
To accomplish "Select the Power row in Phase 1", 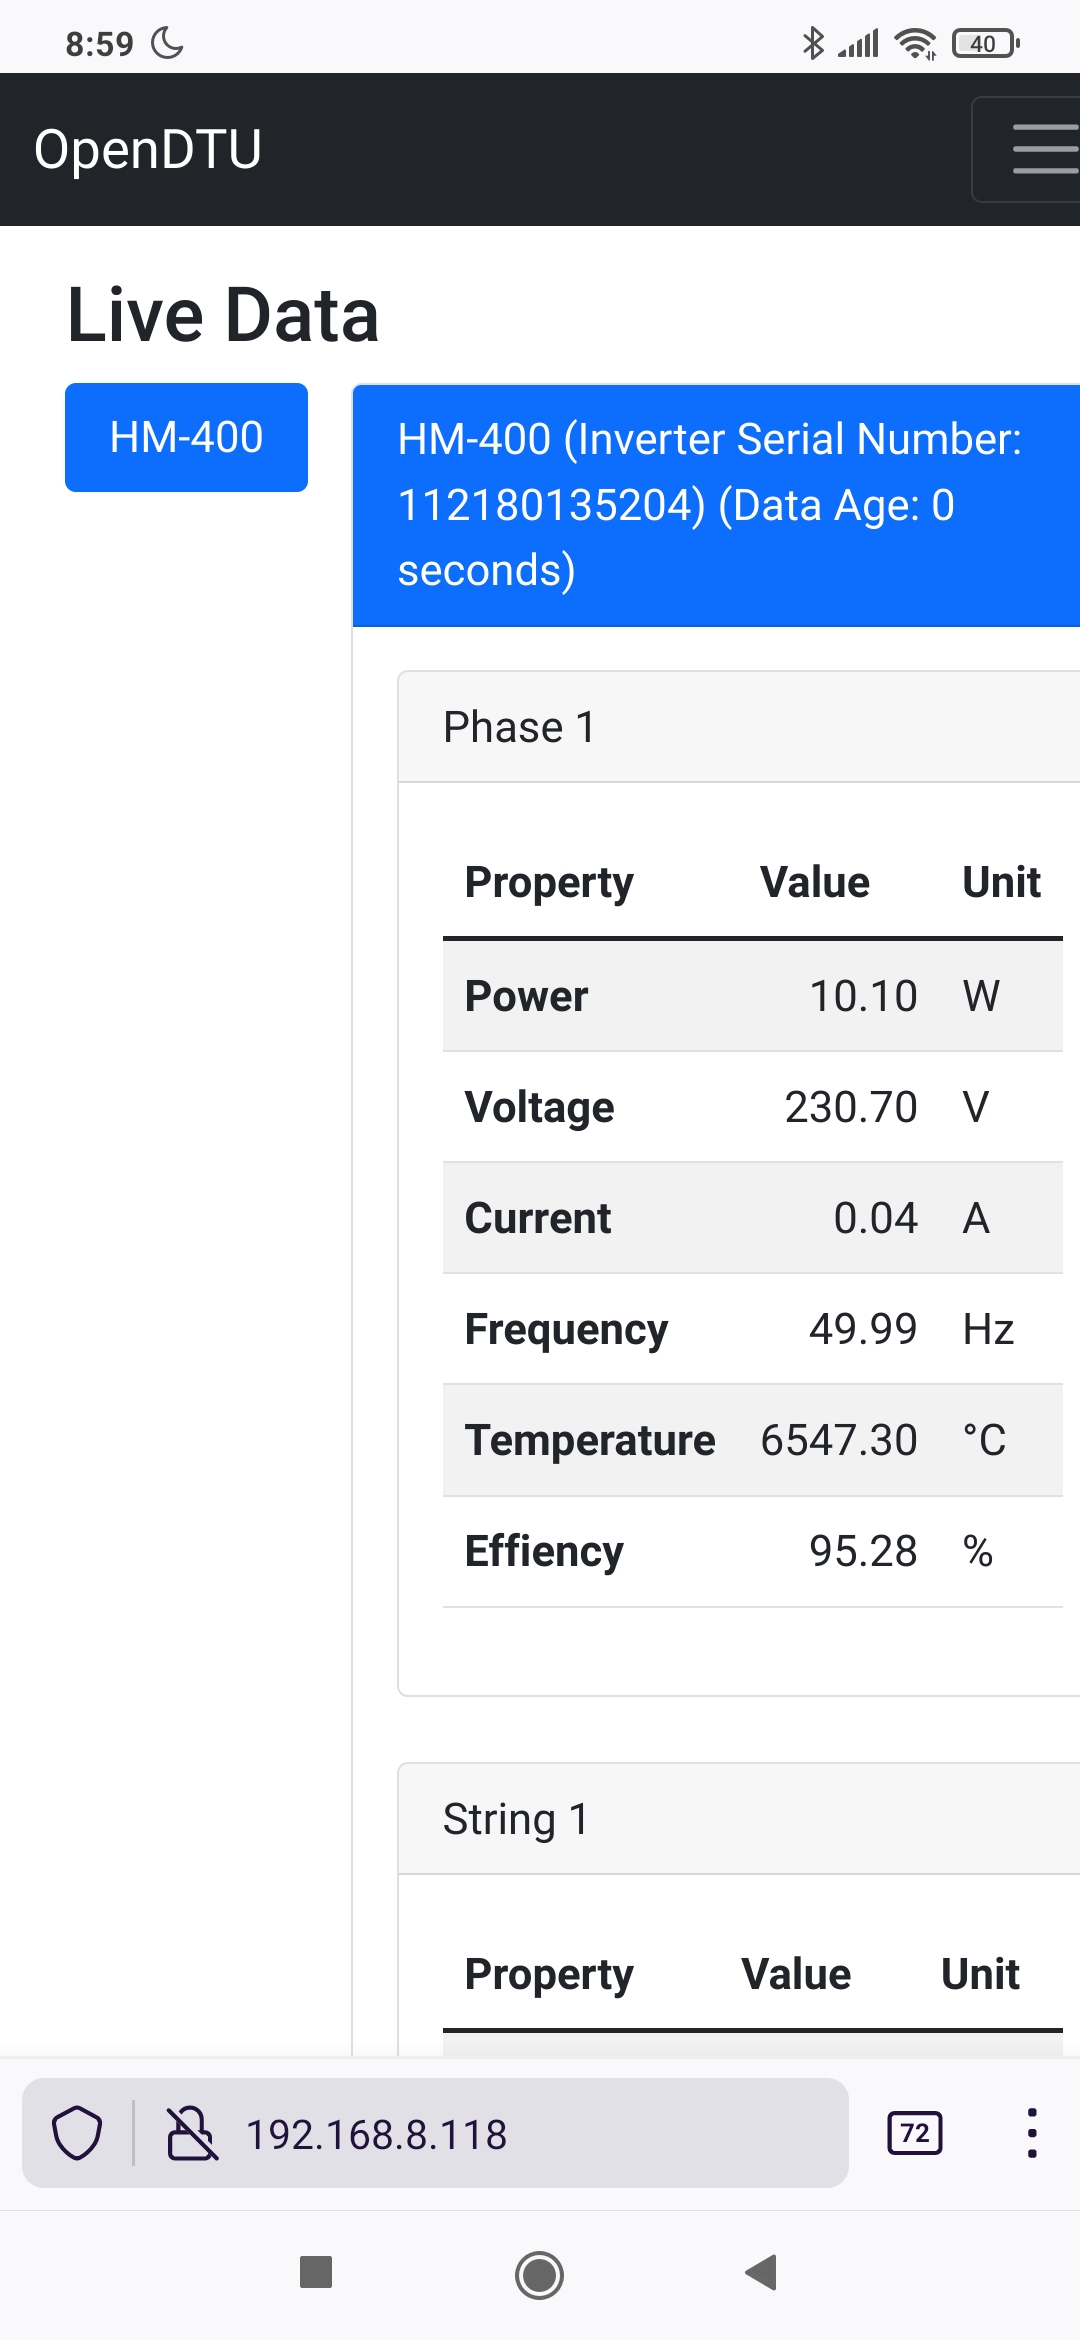I will 752,996.
